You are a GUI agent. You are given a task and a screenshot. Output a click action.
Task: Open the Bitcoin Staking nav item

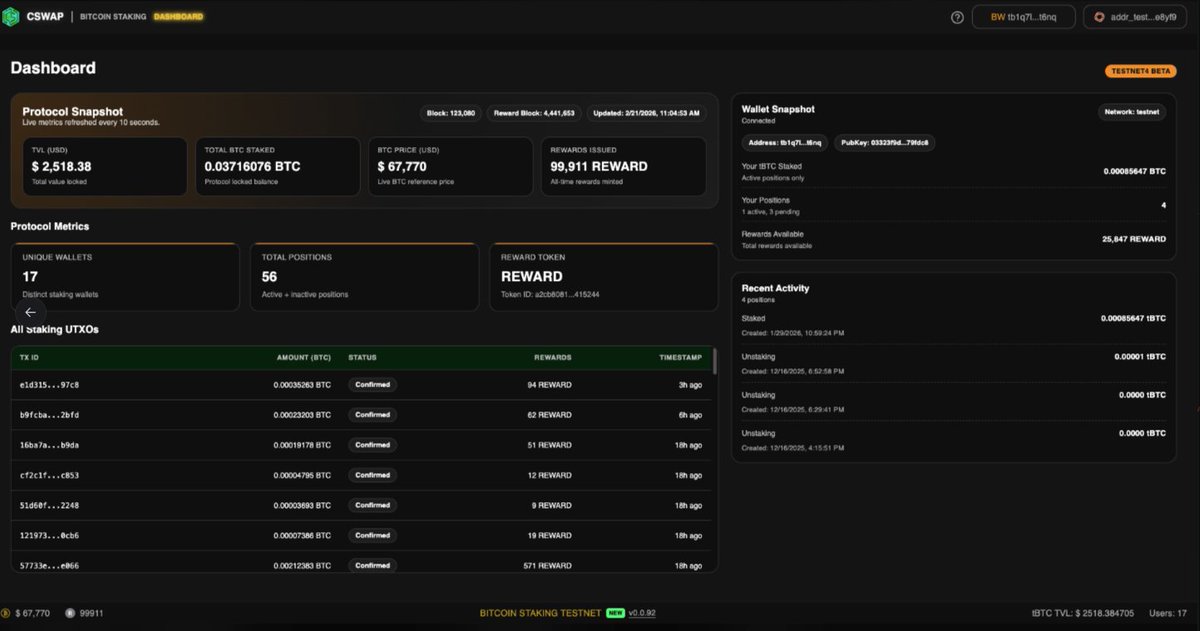[x=114, y=17]
